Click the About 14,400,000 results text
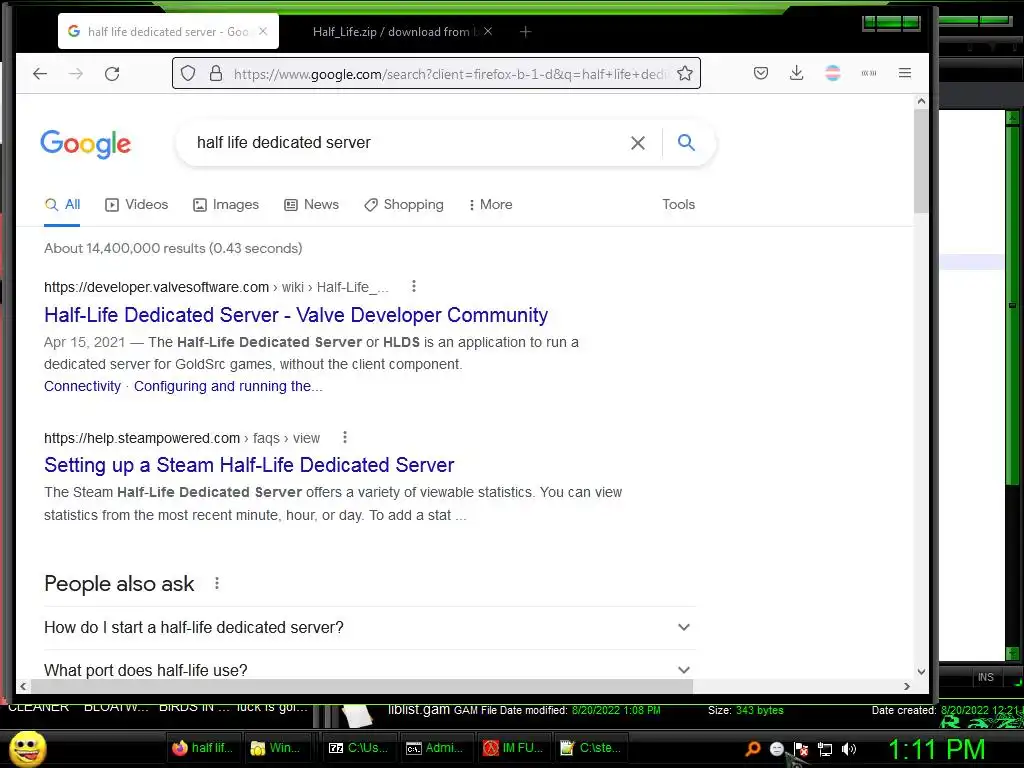The width and height of the screenshot is (1024, 768). [173, 248]
